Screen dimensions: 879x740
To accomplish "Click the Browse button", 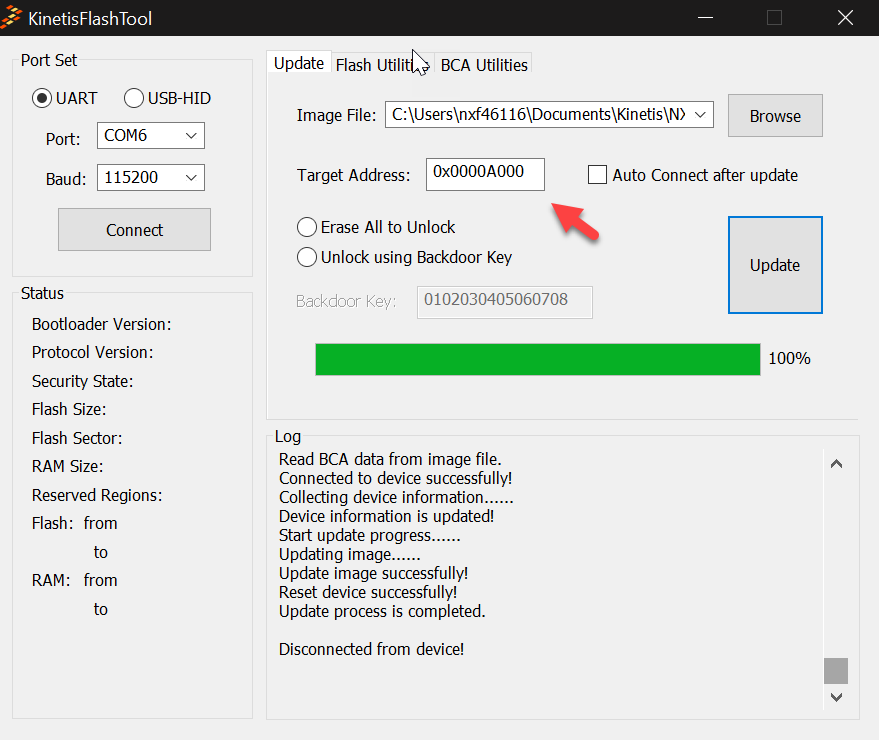I will (x=775, y=115).
